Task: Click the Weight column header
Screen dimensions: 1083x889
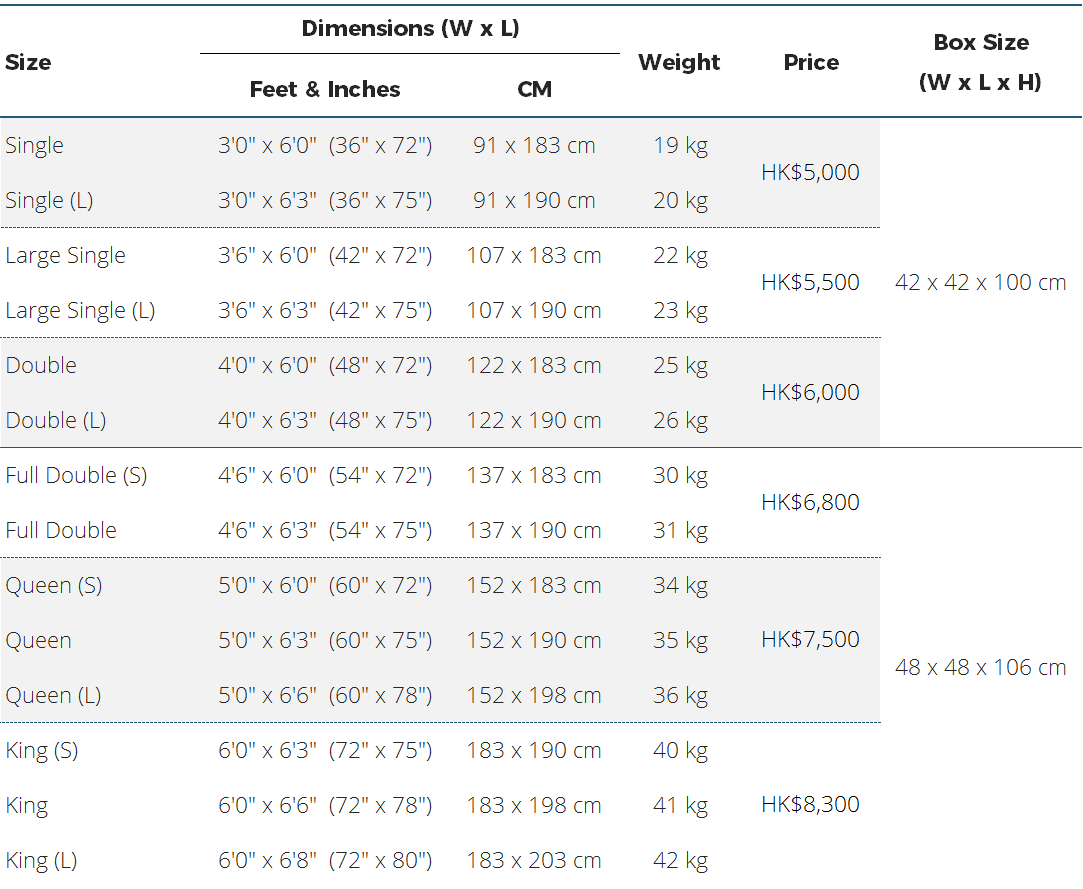Action: click(679, 62)
